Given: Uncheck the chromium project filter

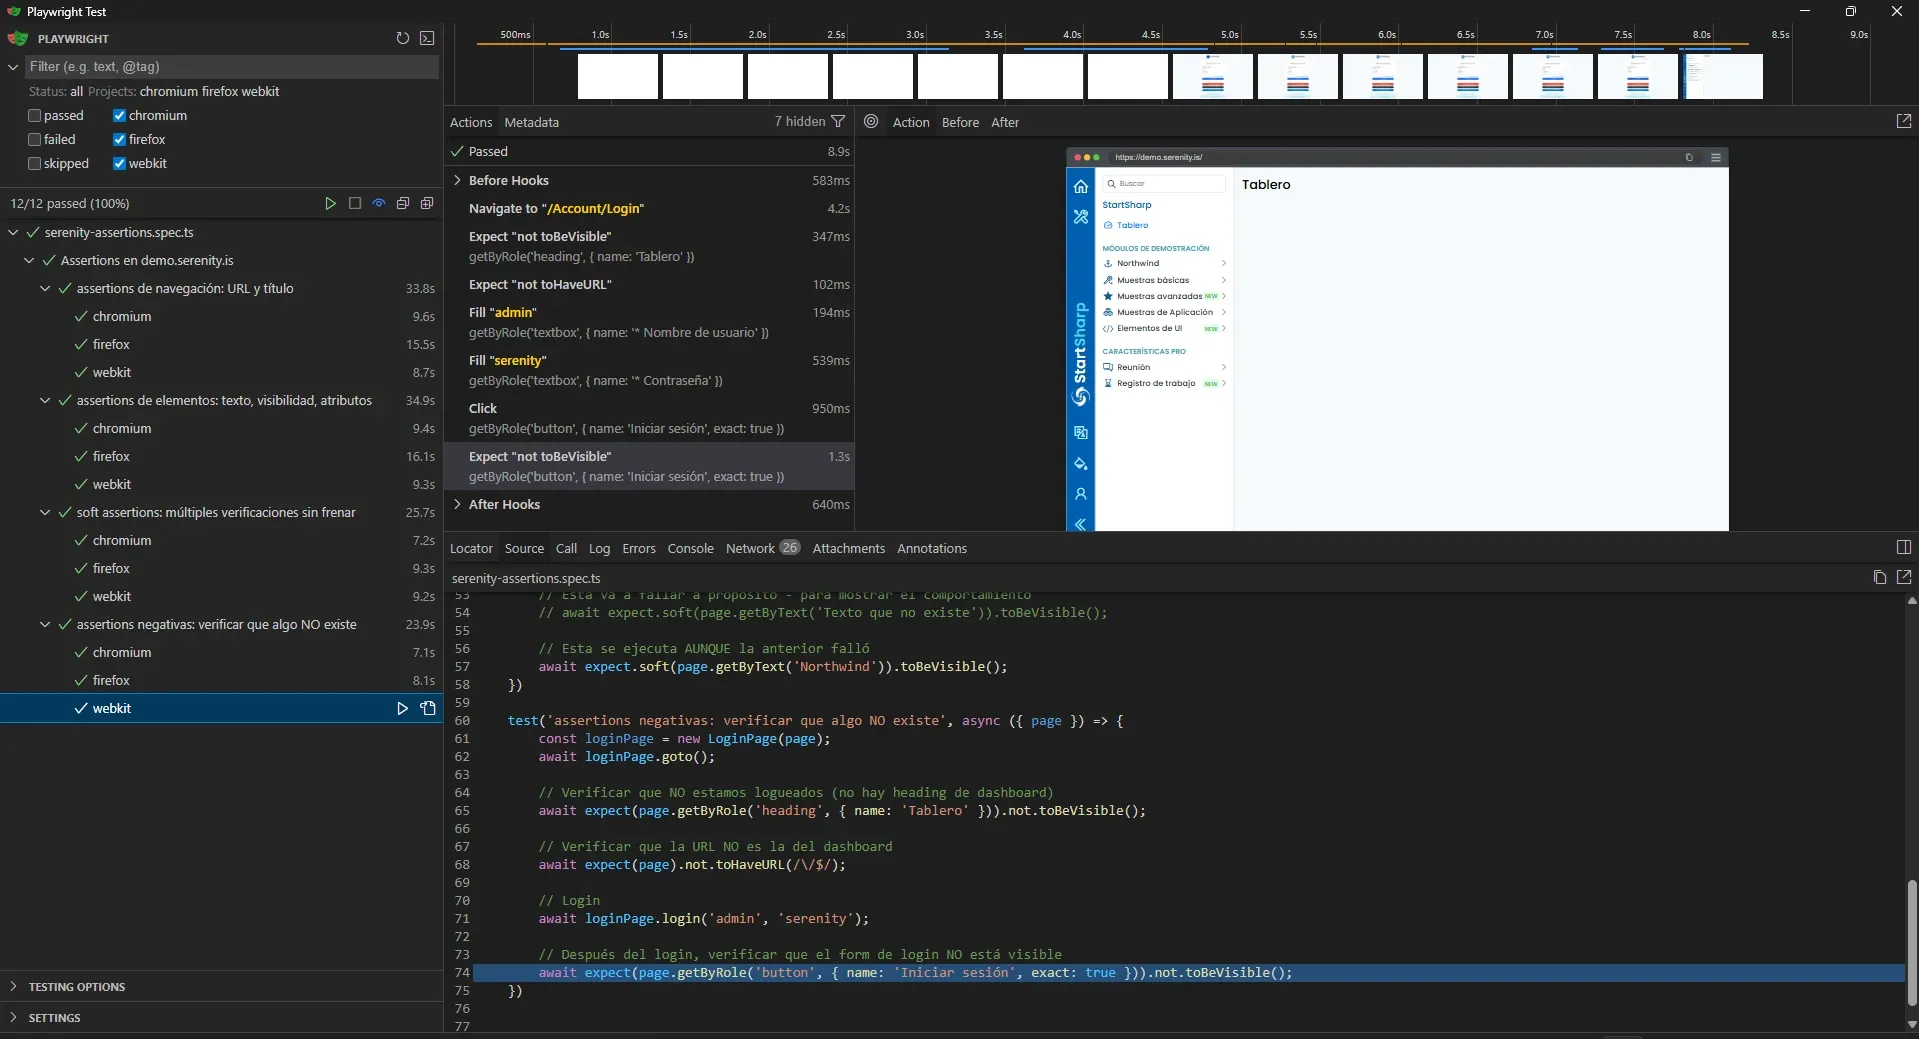Looking at the screenshot, I should click(120, 115).
